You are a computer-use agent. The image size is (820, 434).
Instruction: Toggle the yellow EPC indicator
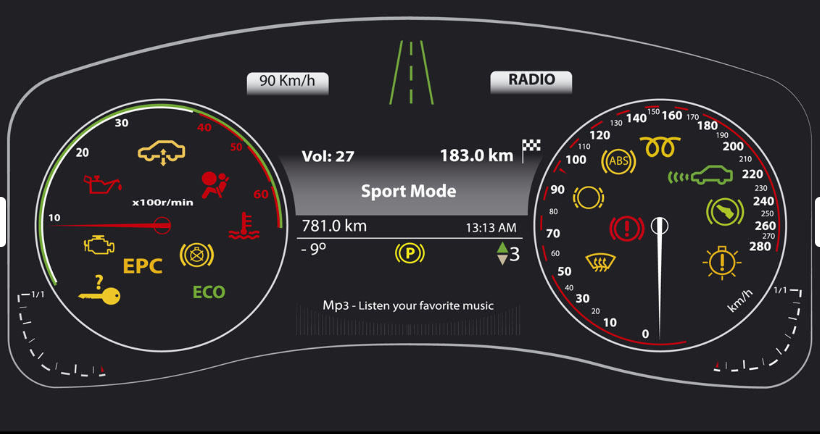point(143,266)
